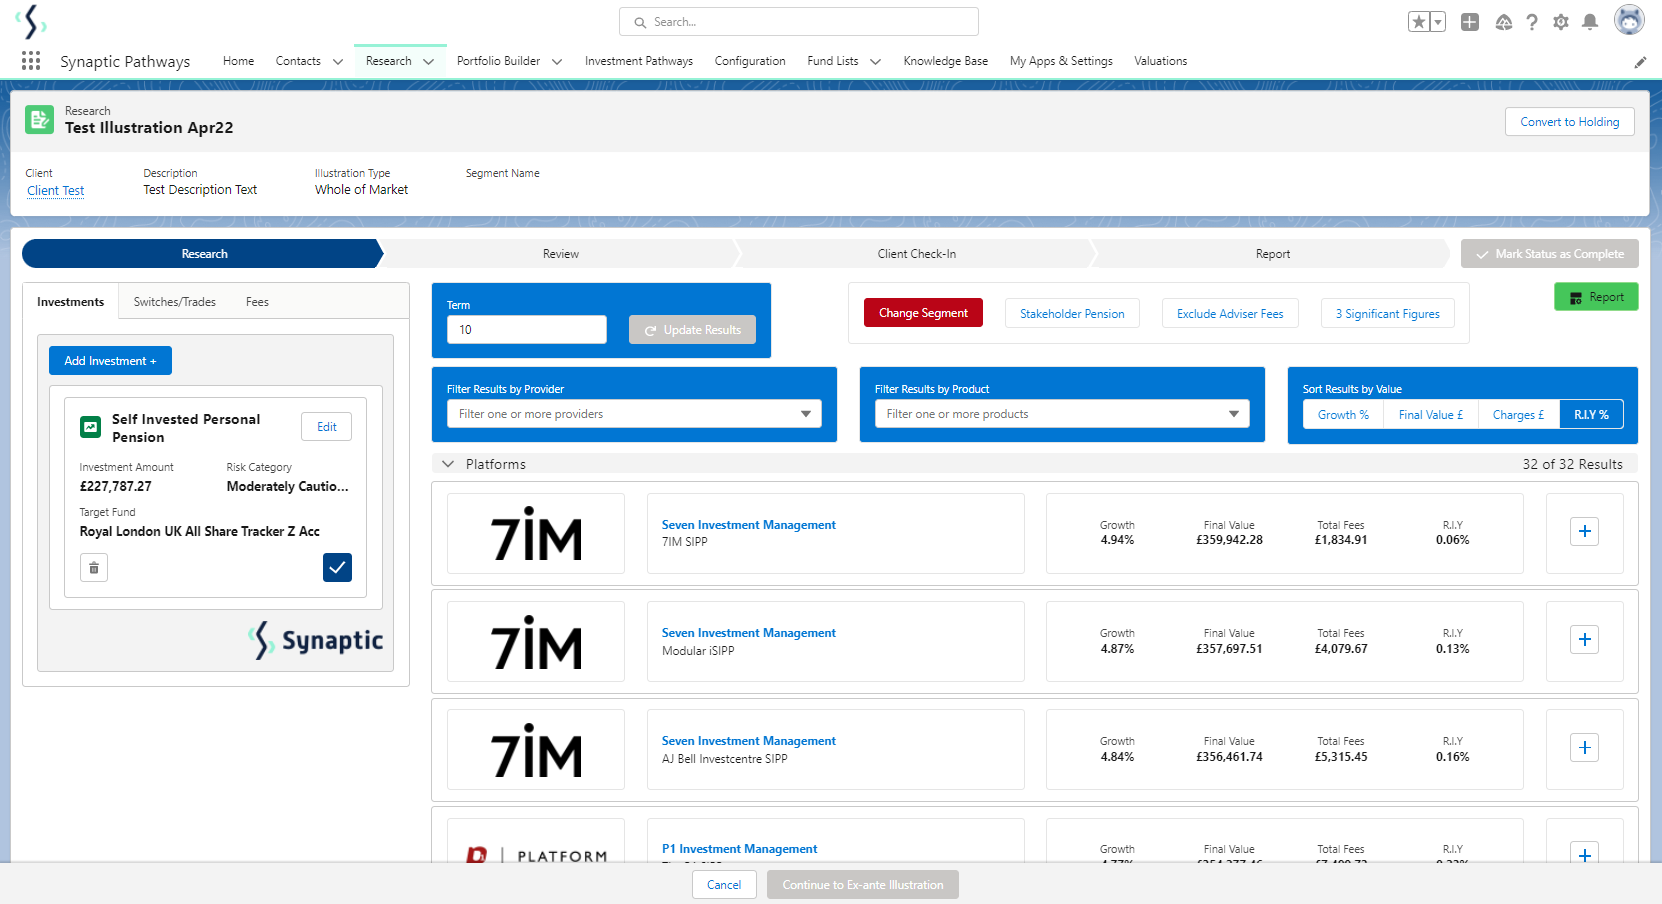Open the Filter Results by Product dropdown
The width and height of the screenshot is (1662, 904).
[1062, 414]
